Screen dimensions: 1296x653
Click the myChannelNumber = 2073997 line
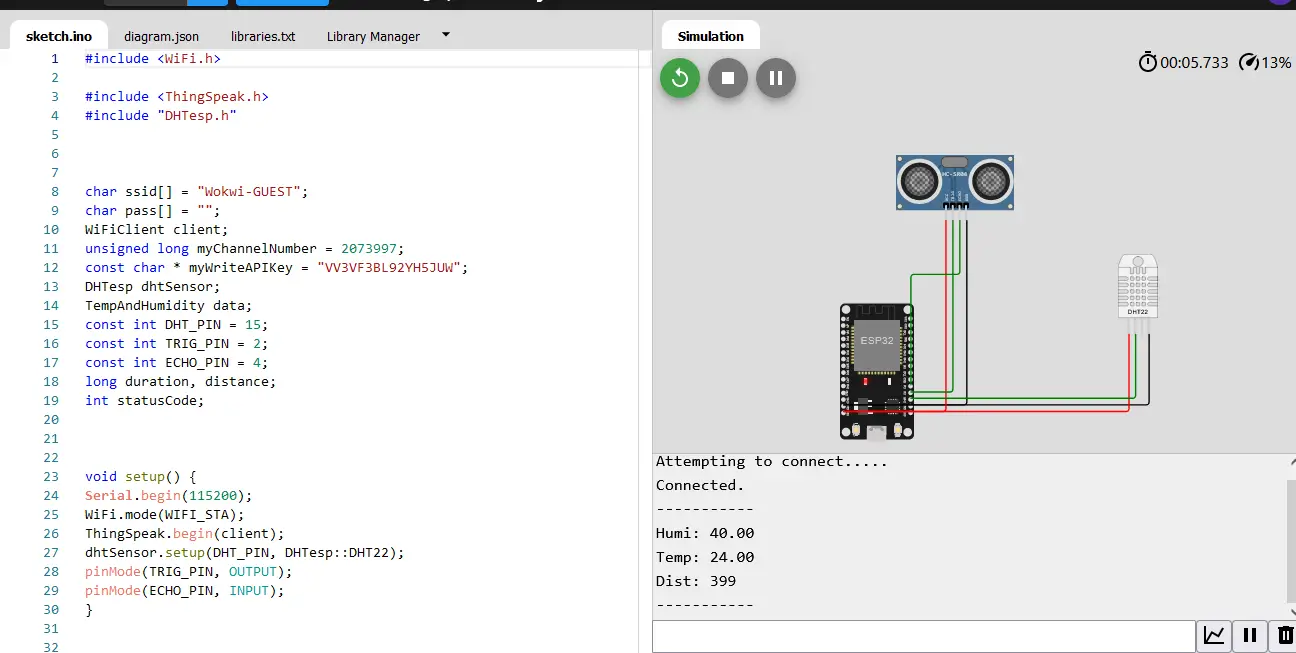pos(245,249)
